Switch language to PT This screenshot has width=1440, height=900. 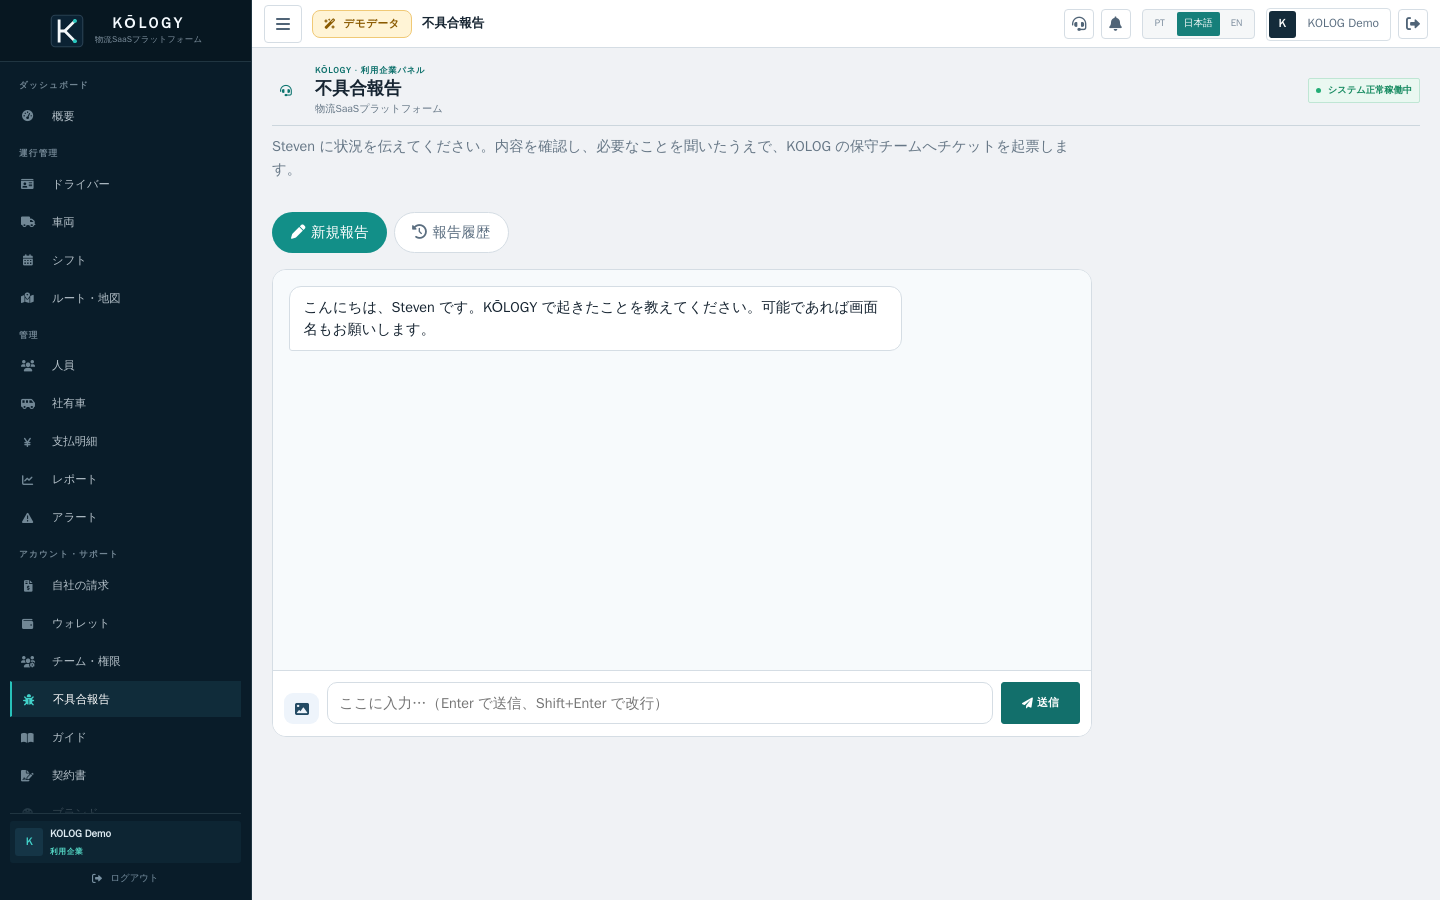(1160, 23)
